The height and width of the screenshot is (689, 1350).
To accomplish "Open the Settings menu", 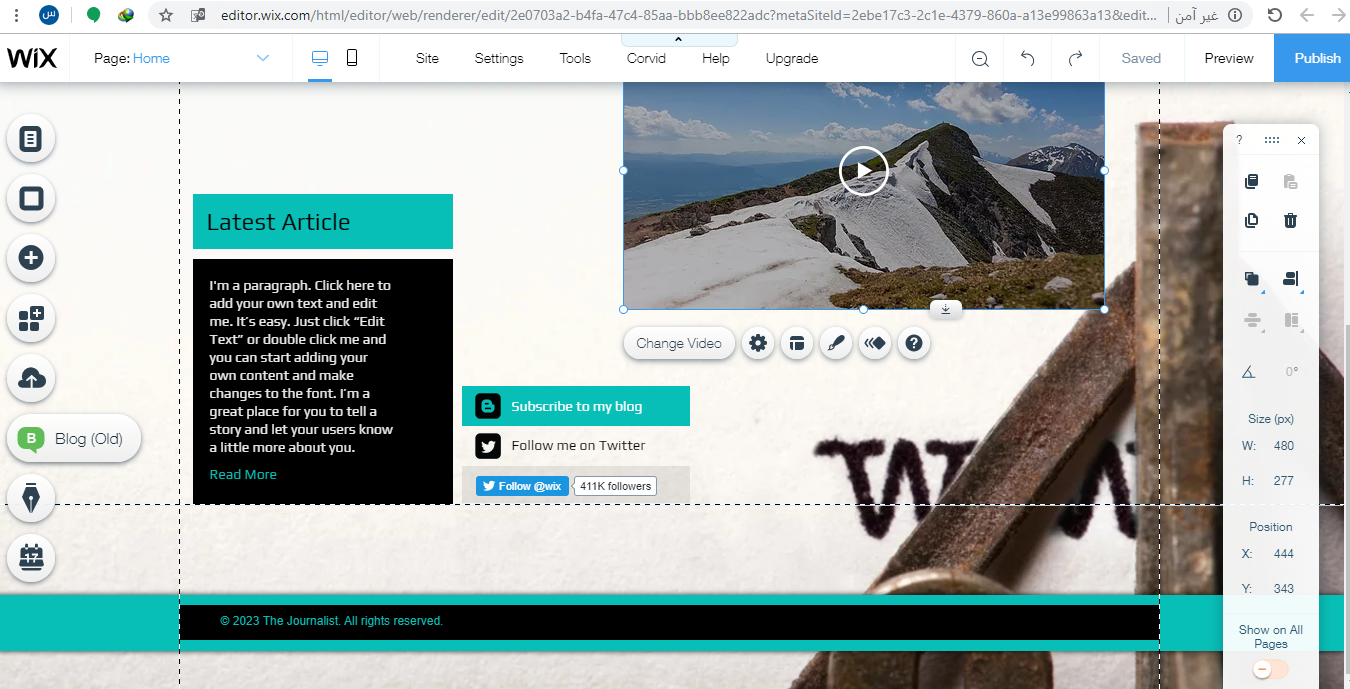I will pos(499,58).
